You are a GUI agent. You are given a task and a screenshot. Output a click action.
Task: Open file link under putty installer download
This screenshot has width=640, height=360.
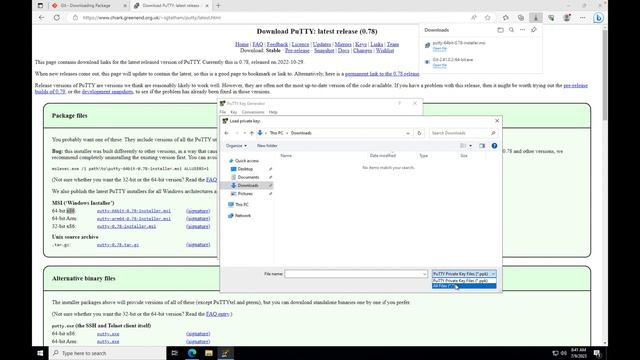(440, 49)
